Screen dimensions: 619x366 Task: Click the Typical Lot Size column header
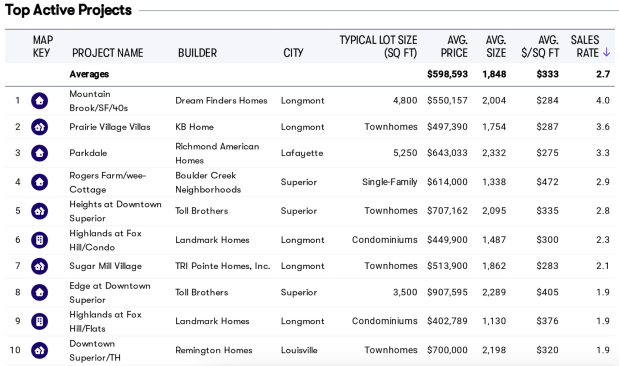point(378,46)
